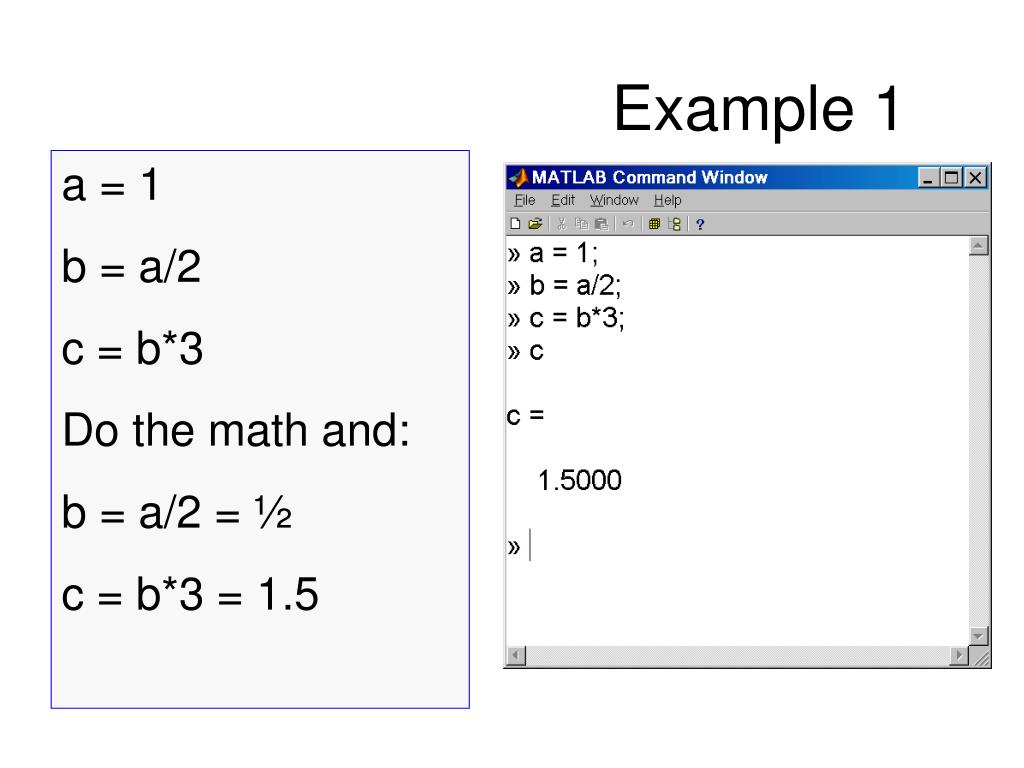
Task: Open the File menu
Action: click(524, 200)
